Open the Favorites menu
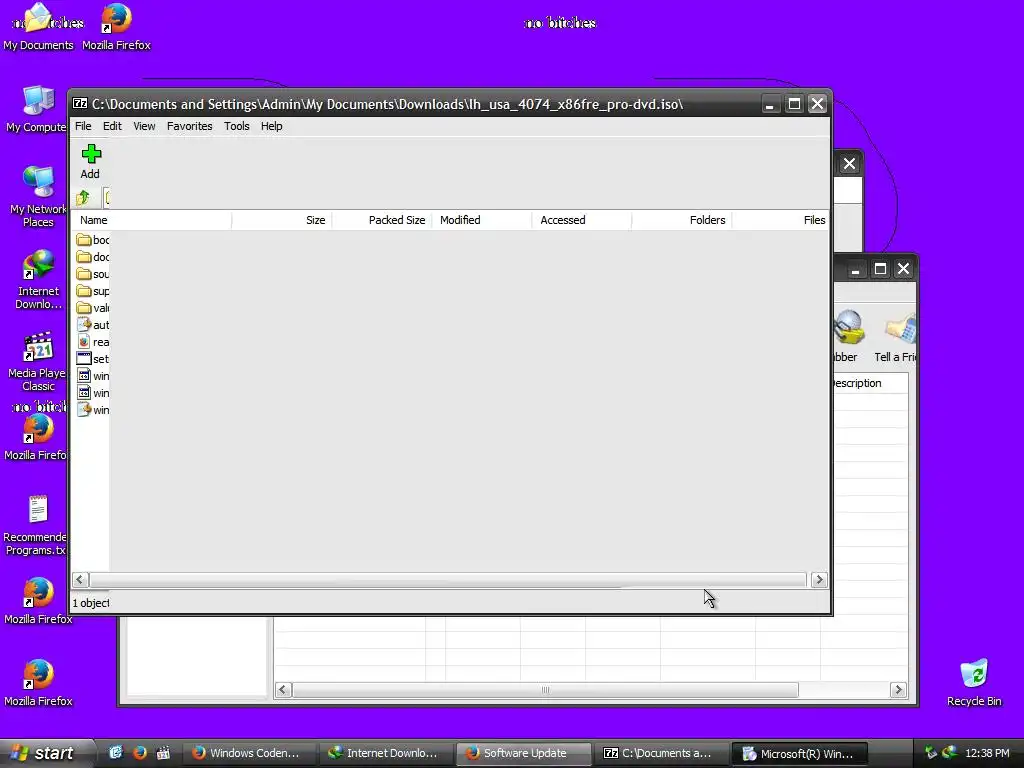The image size is (1024, 768). click(x=189, y=126)
